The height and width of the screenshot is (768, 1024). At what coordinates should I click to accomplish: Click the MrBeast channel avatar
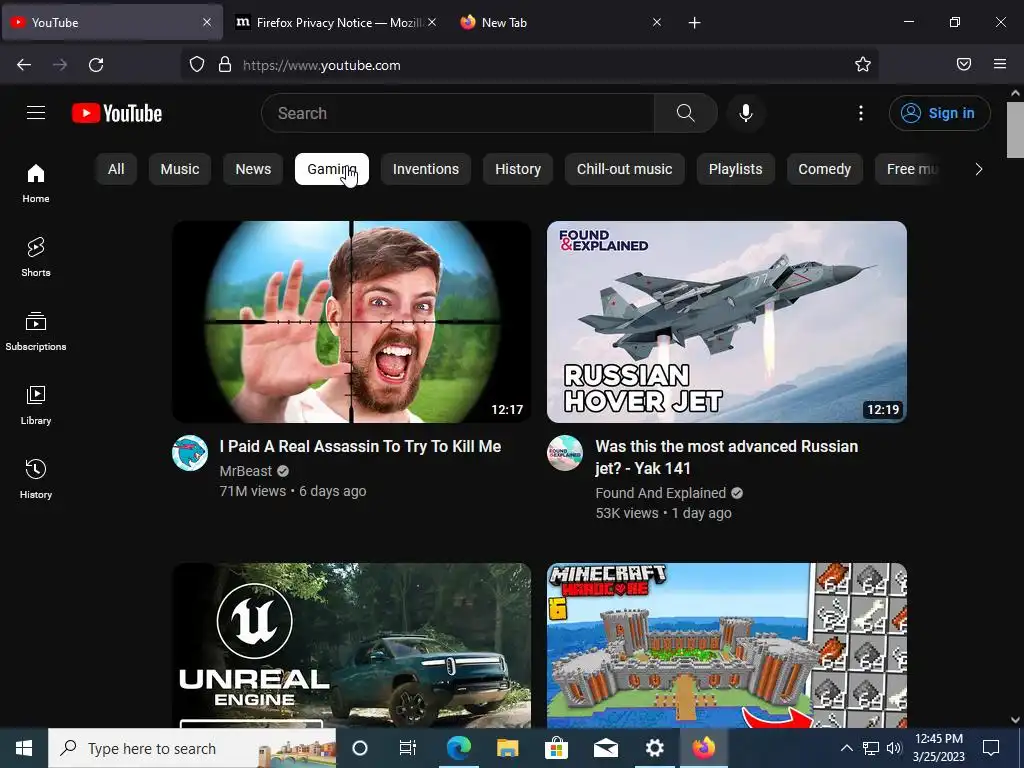(190, 453)
